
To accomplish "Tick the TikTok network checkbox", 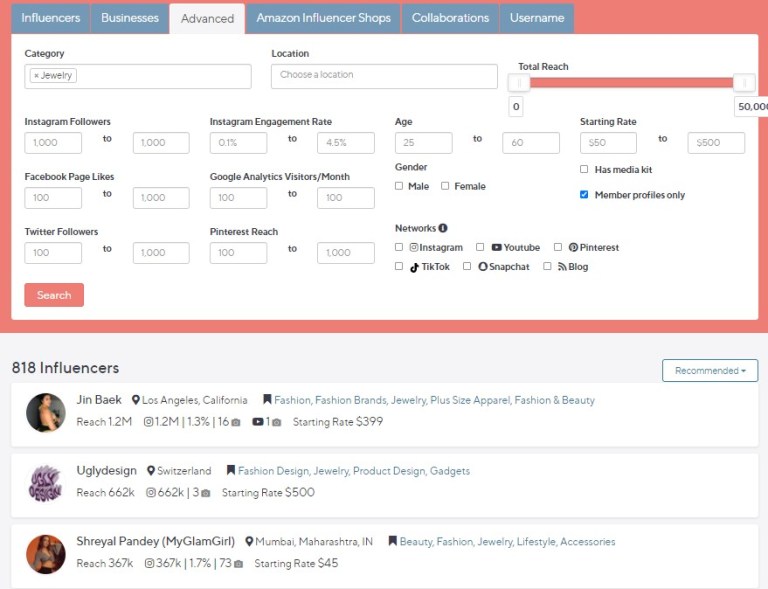I will click(x=399, y=266).
